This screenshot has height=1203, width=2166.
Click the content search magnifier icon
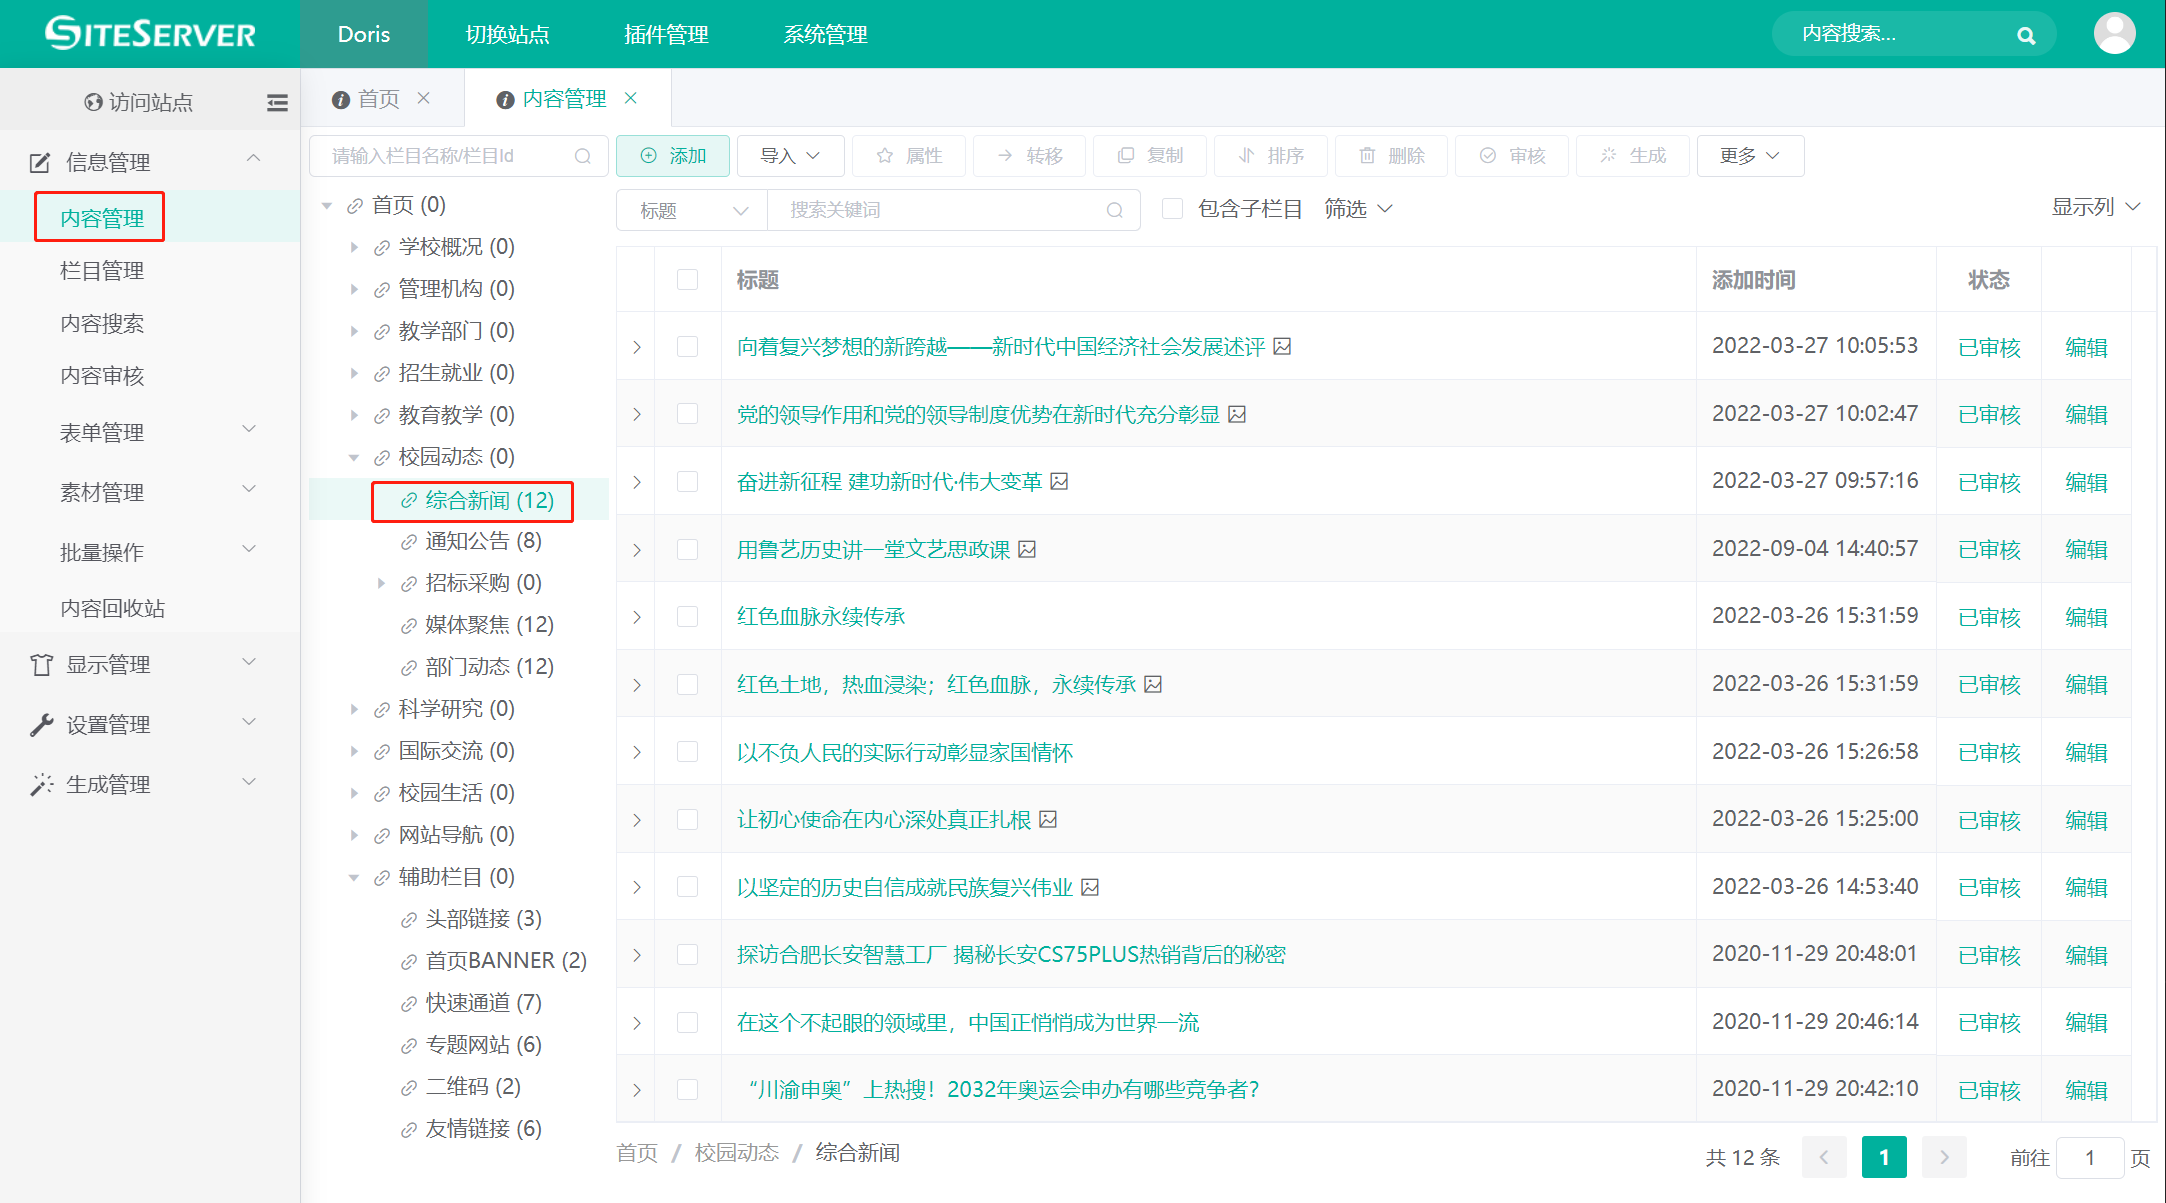2026,34
